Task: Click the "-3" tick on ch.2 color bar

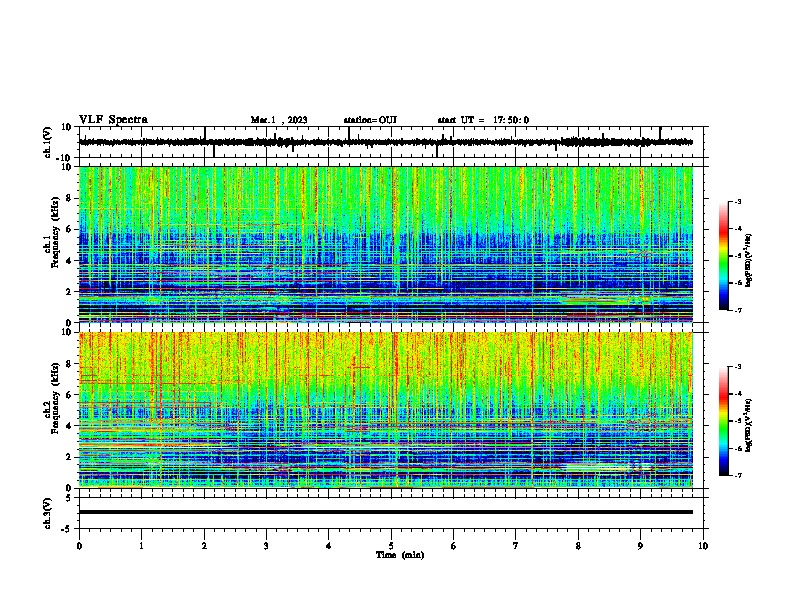Action: point(737,367)
